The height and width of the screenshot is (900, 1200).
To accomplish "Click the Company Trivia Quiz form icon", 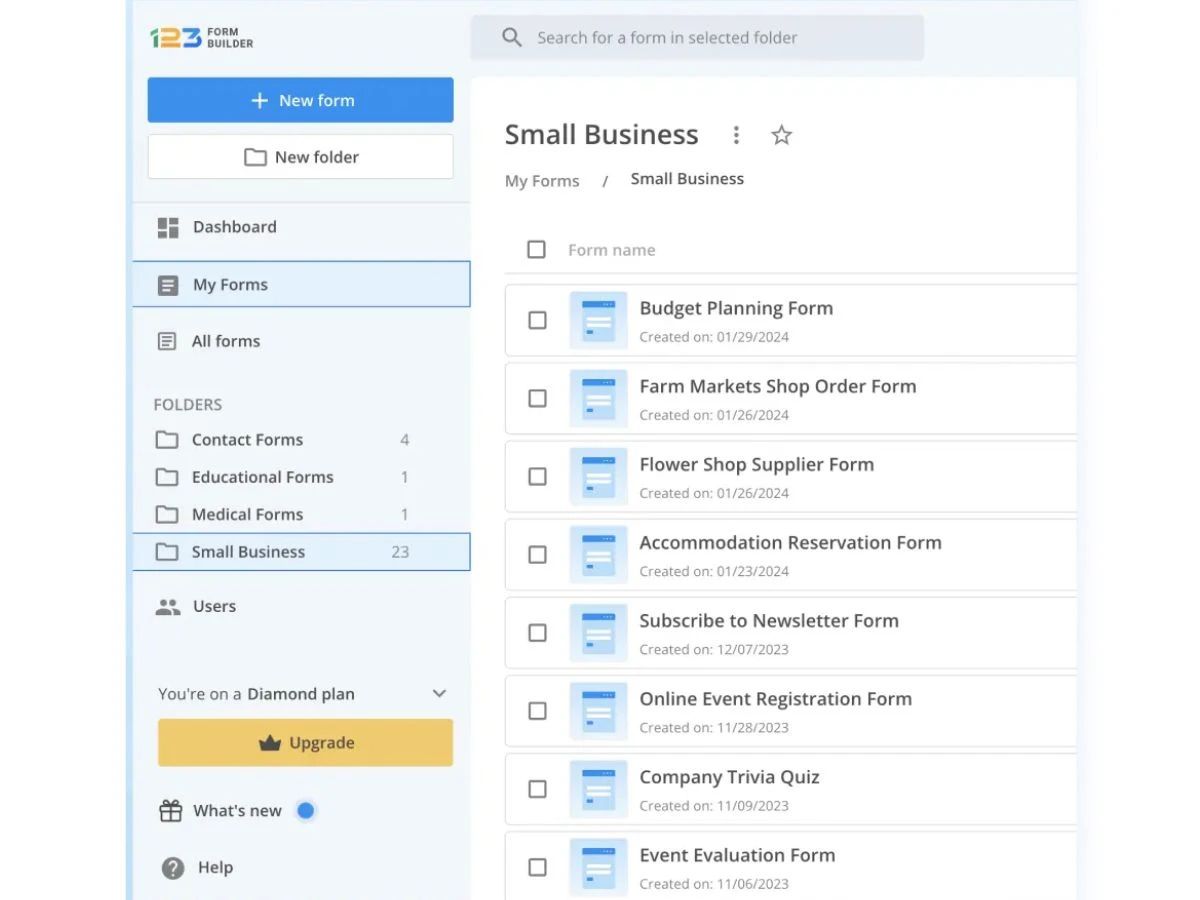I will click(598, 789).
